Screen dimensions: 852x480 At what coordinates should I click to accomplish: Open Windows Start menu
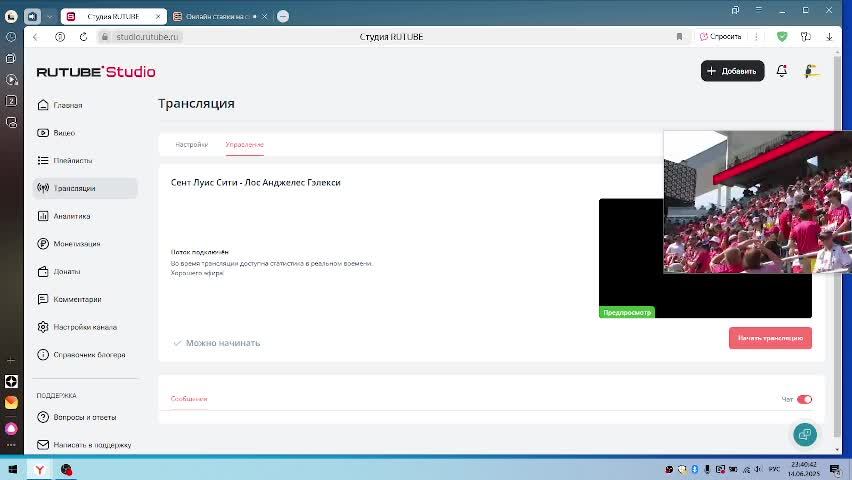(x=12, y=469)
